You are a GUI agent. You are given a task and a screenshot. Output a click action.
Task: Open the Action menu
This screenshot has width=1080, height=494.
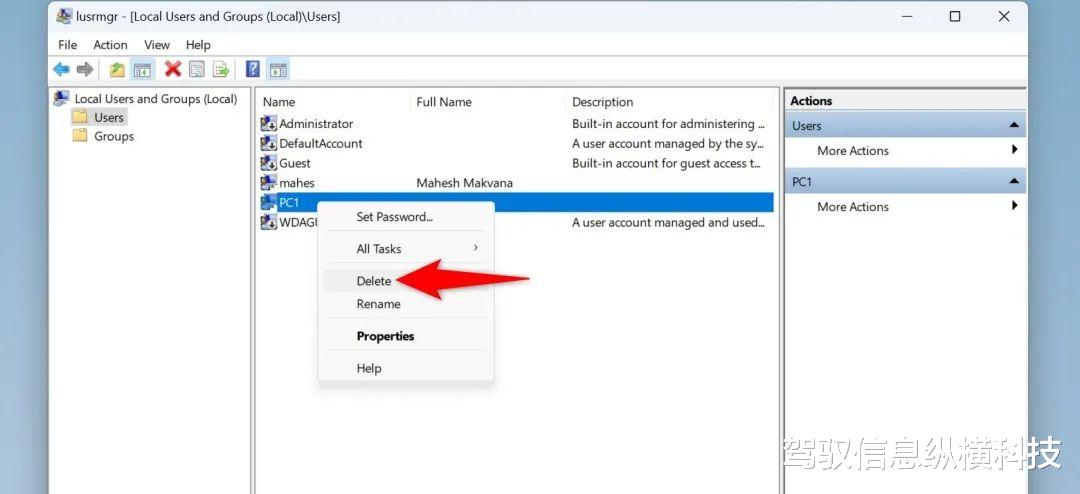pyautogui.click(x=110, y=45)
